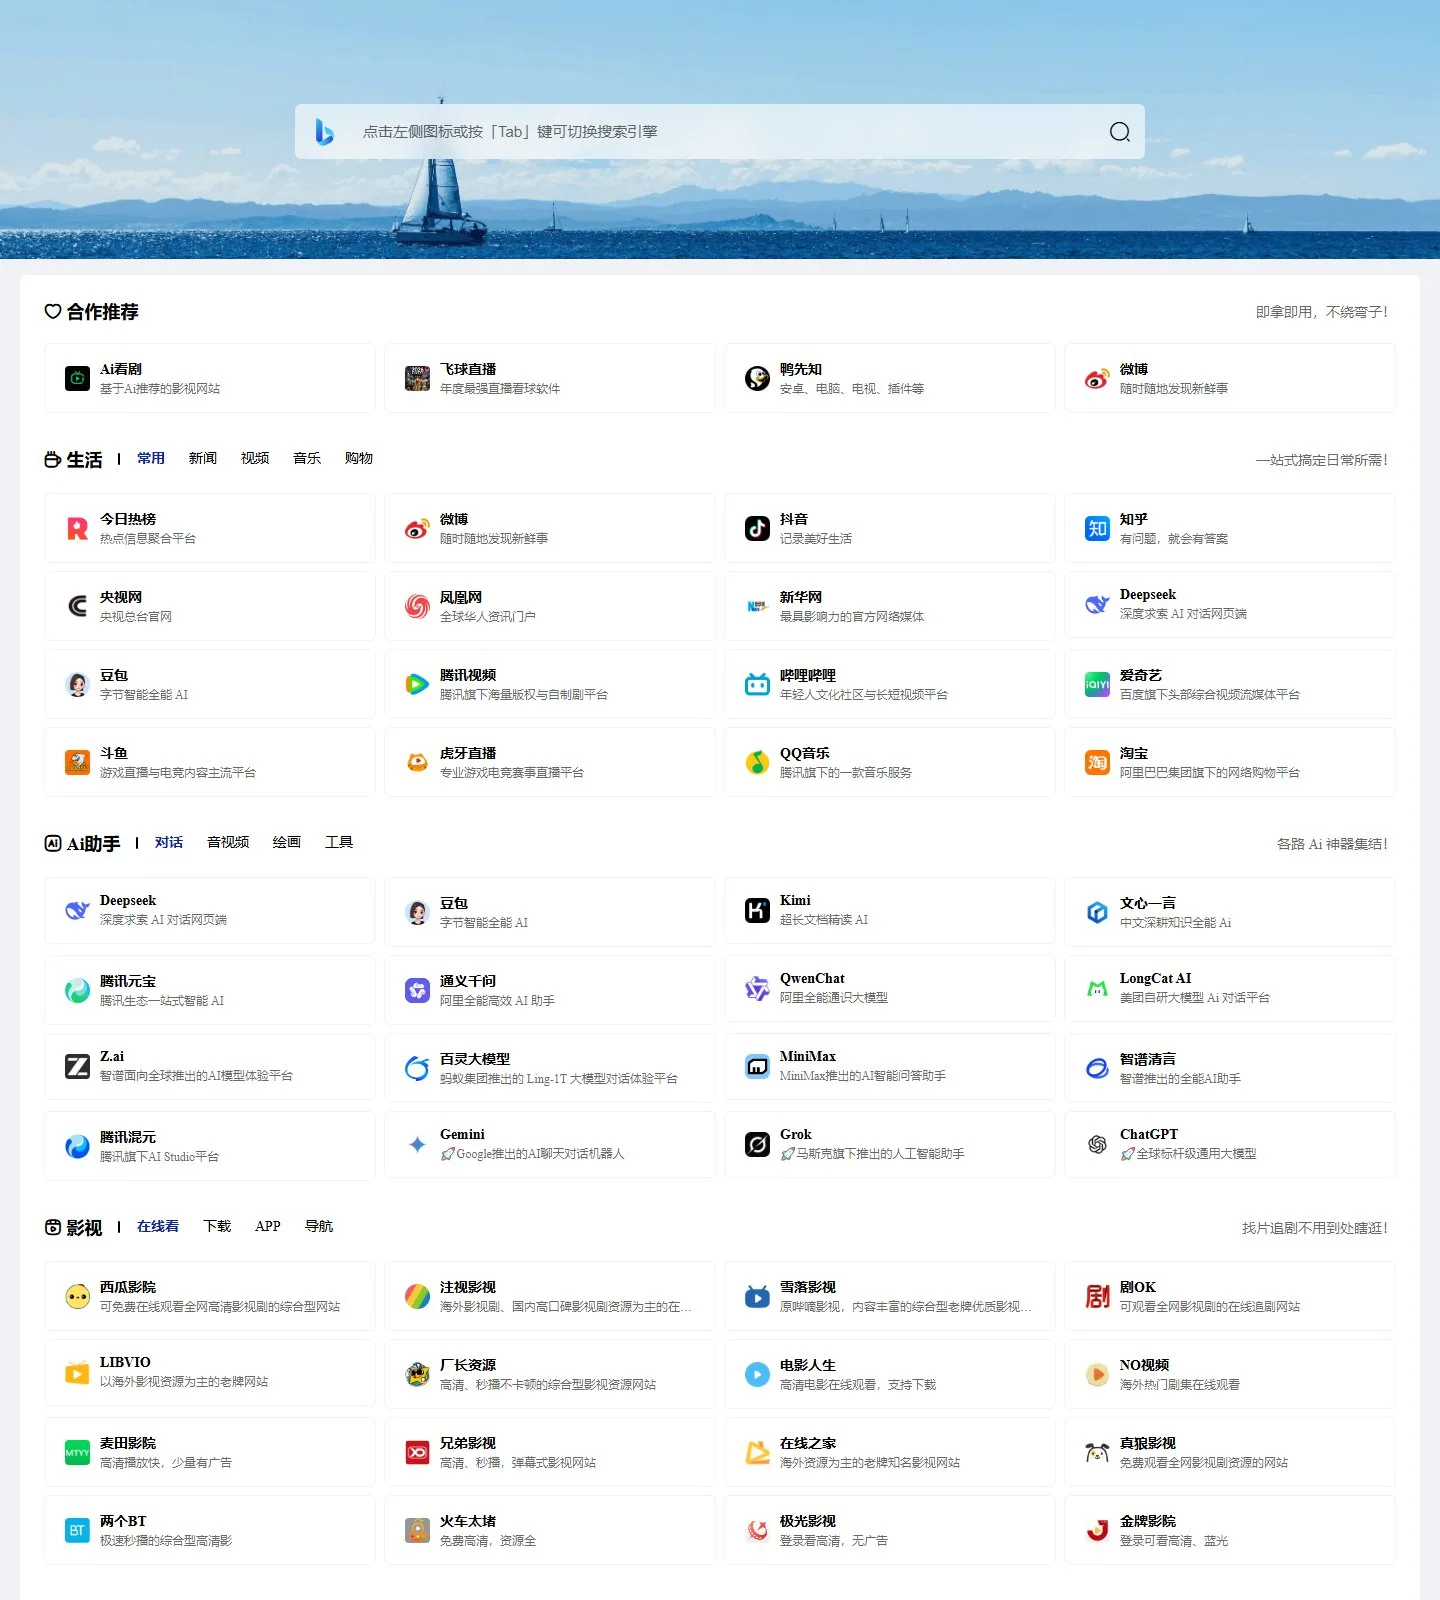The width and height of the screenshot is (1440, 1600).
Task: Open the Grok icon
Action: point(757,1144)
